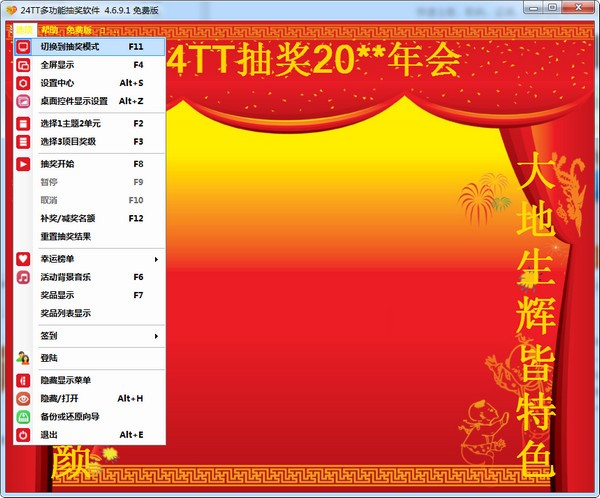
Task: Open 设置中心 via its gear icon
Action: [23, 83]
